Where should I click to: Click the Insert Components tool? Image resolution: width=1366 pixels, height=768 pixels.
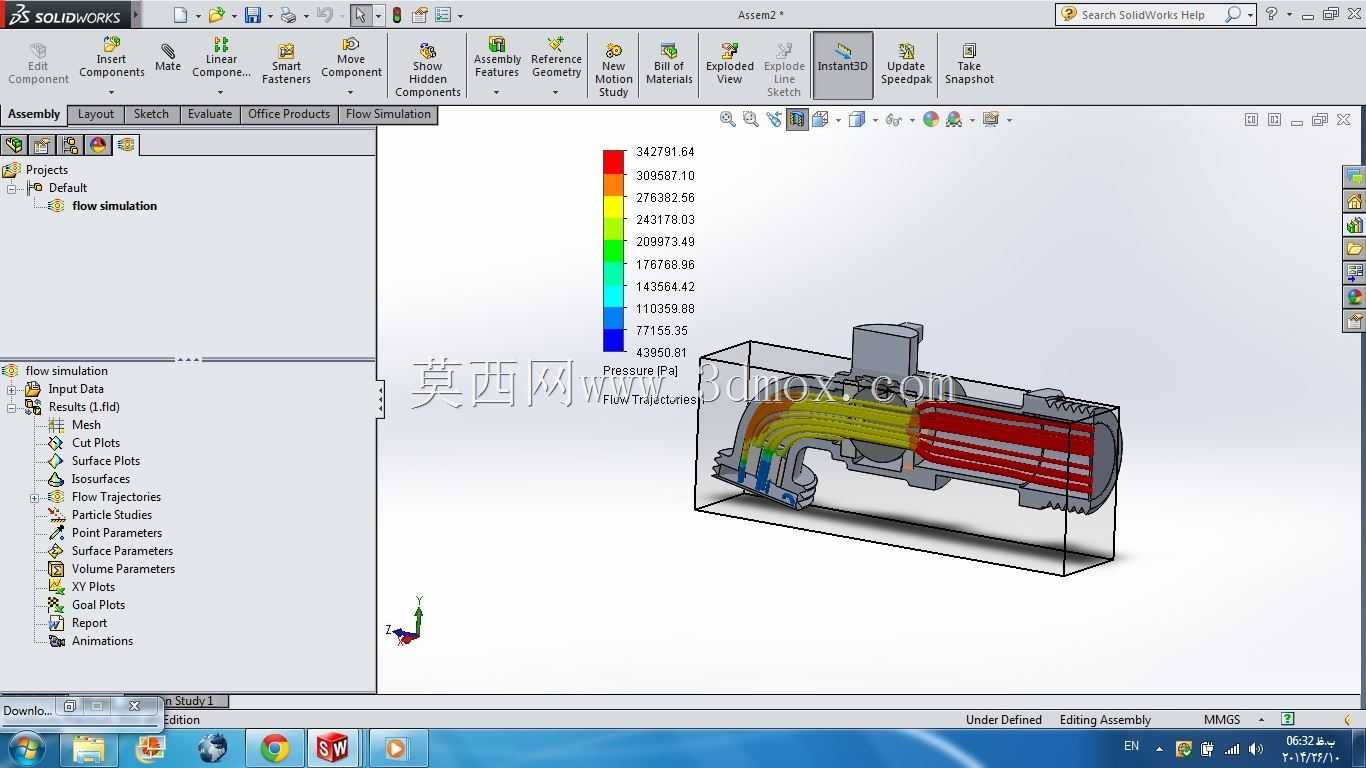coord(112,58)
